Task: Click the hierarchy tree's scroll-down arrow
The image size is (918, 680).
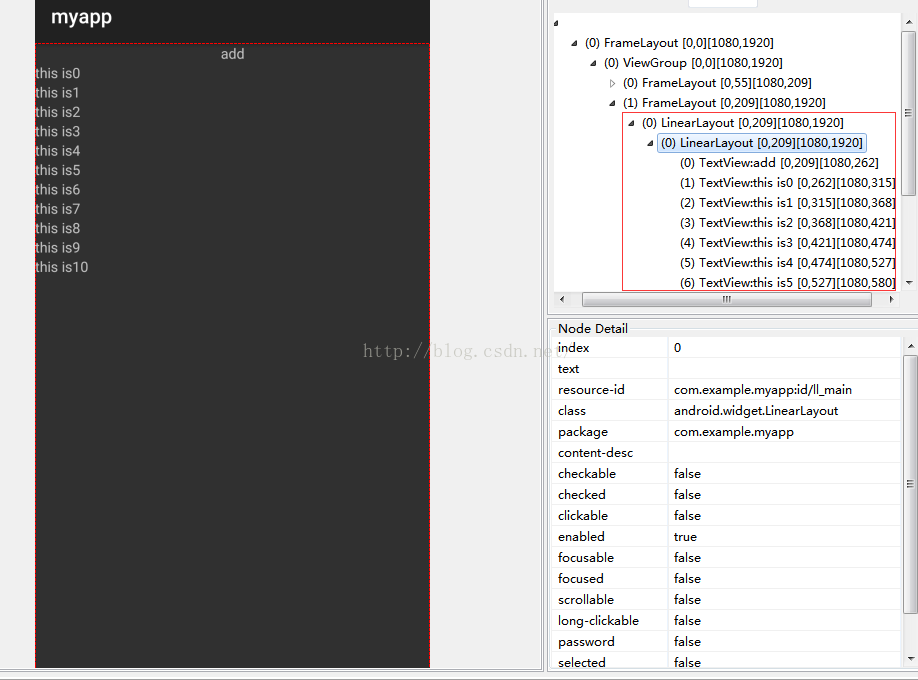Action: coord(908,284)
